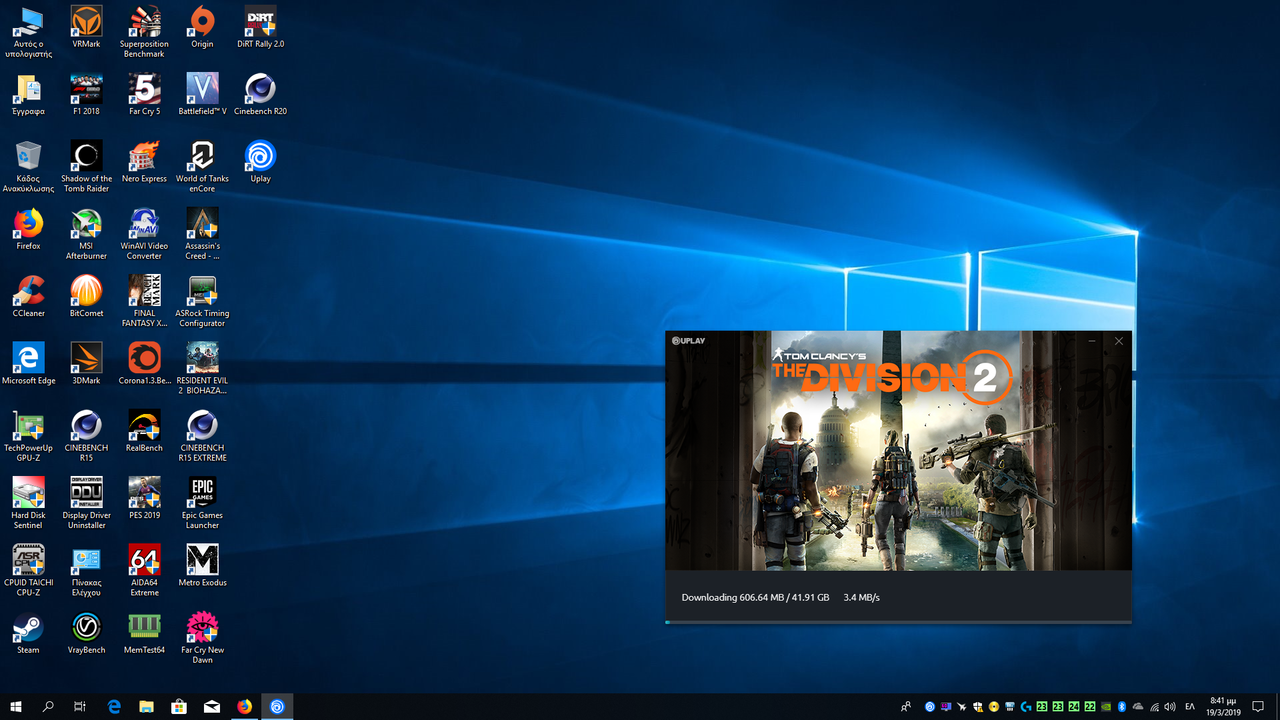Screen dimensions: 1280x720
Task: Select the Far Cry 5 shortcut
Action: click(x=144, y=95)
